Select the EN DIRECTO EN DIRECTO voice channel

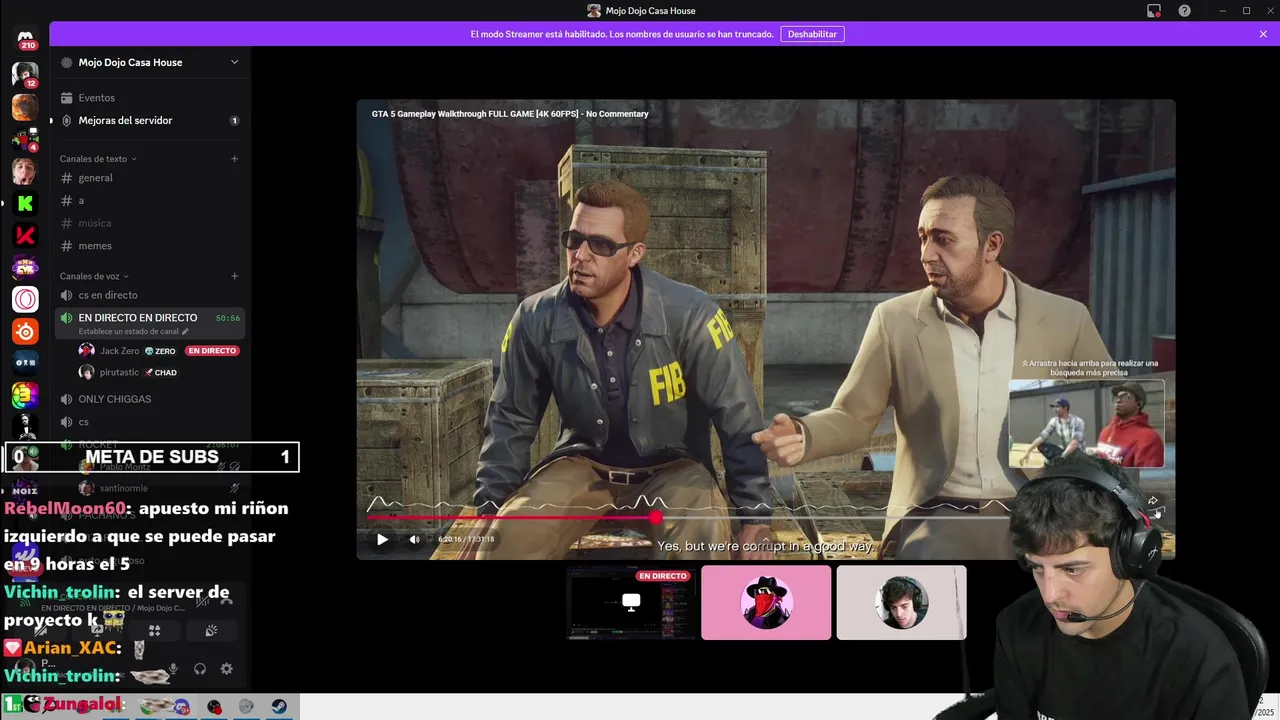coord(150,323)
